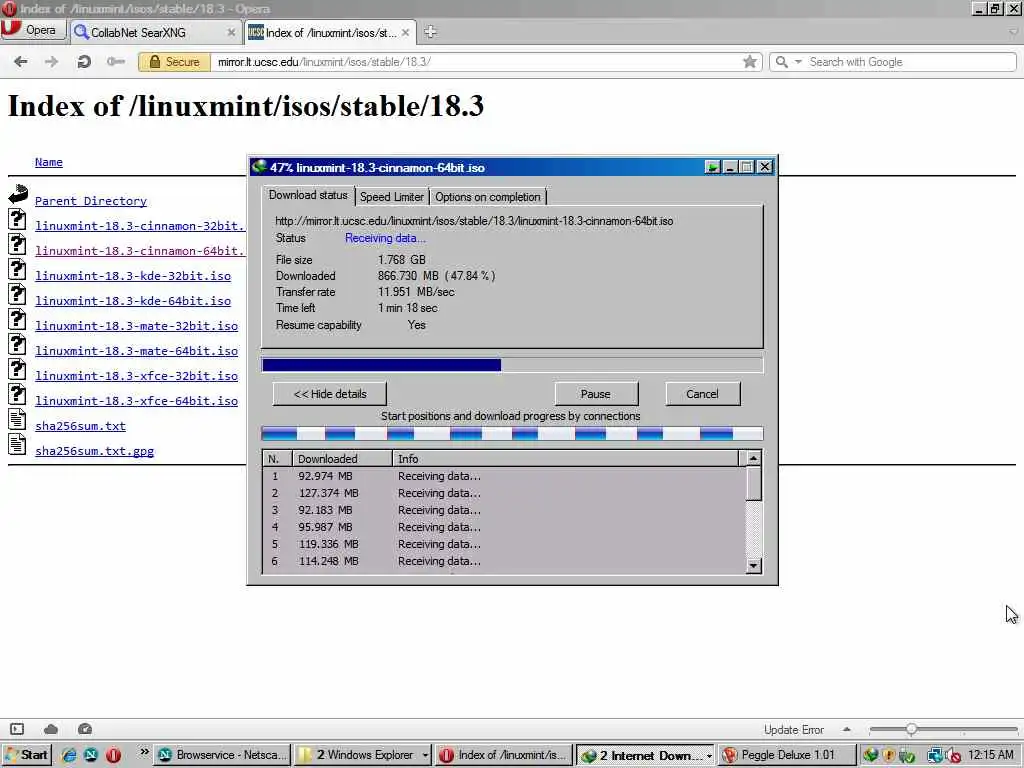Open linuxmint-18.3-kde-64bit.iso link
This screenshot has height=768, width=1024.
[x=133, y=301]
